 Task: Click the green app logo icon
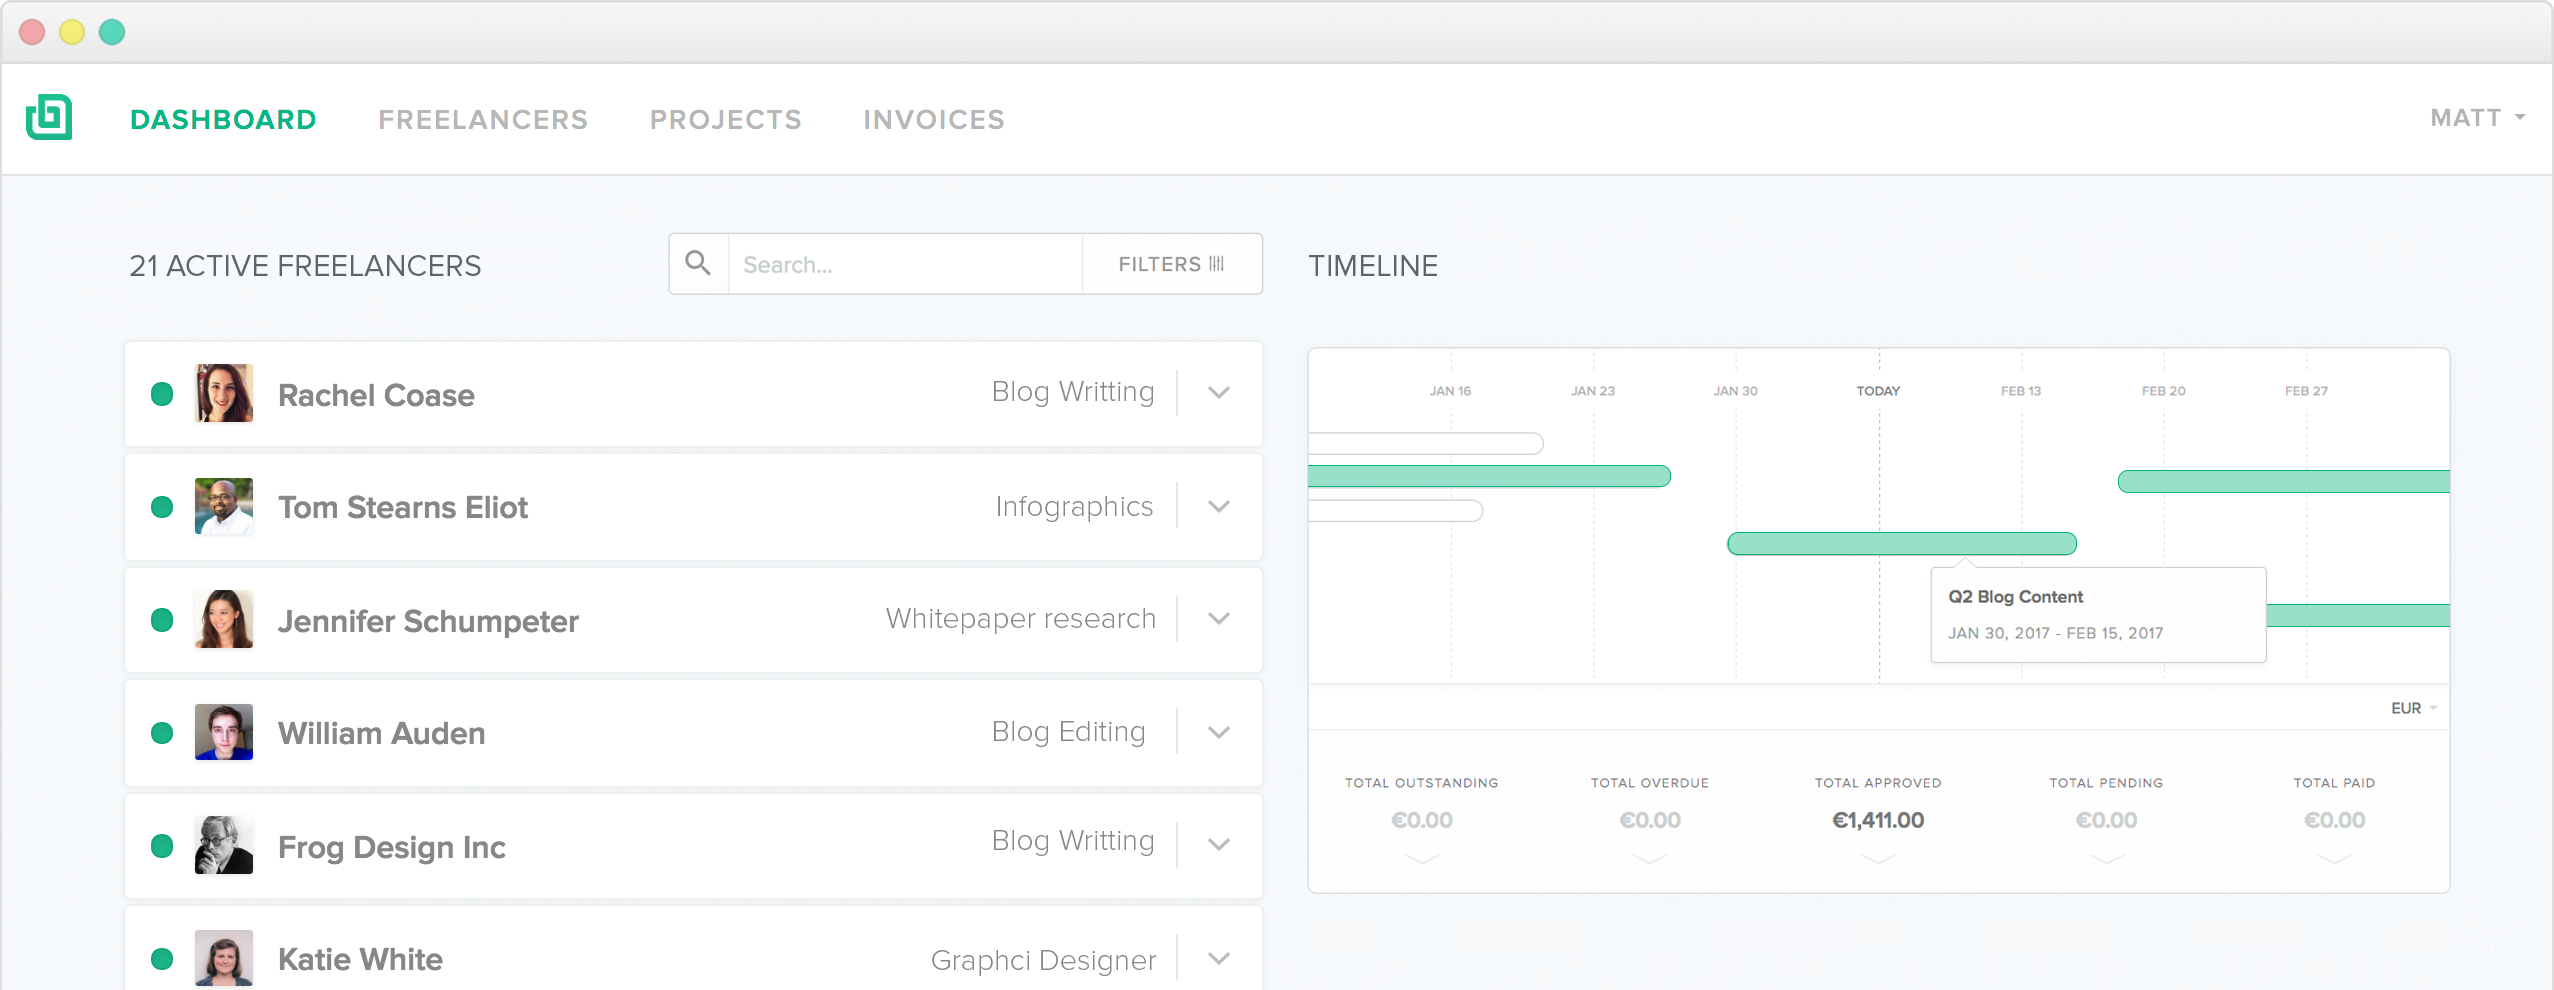[49, 118]
